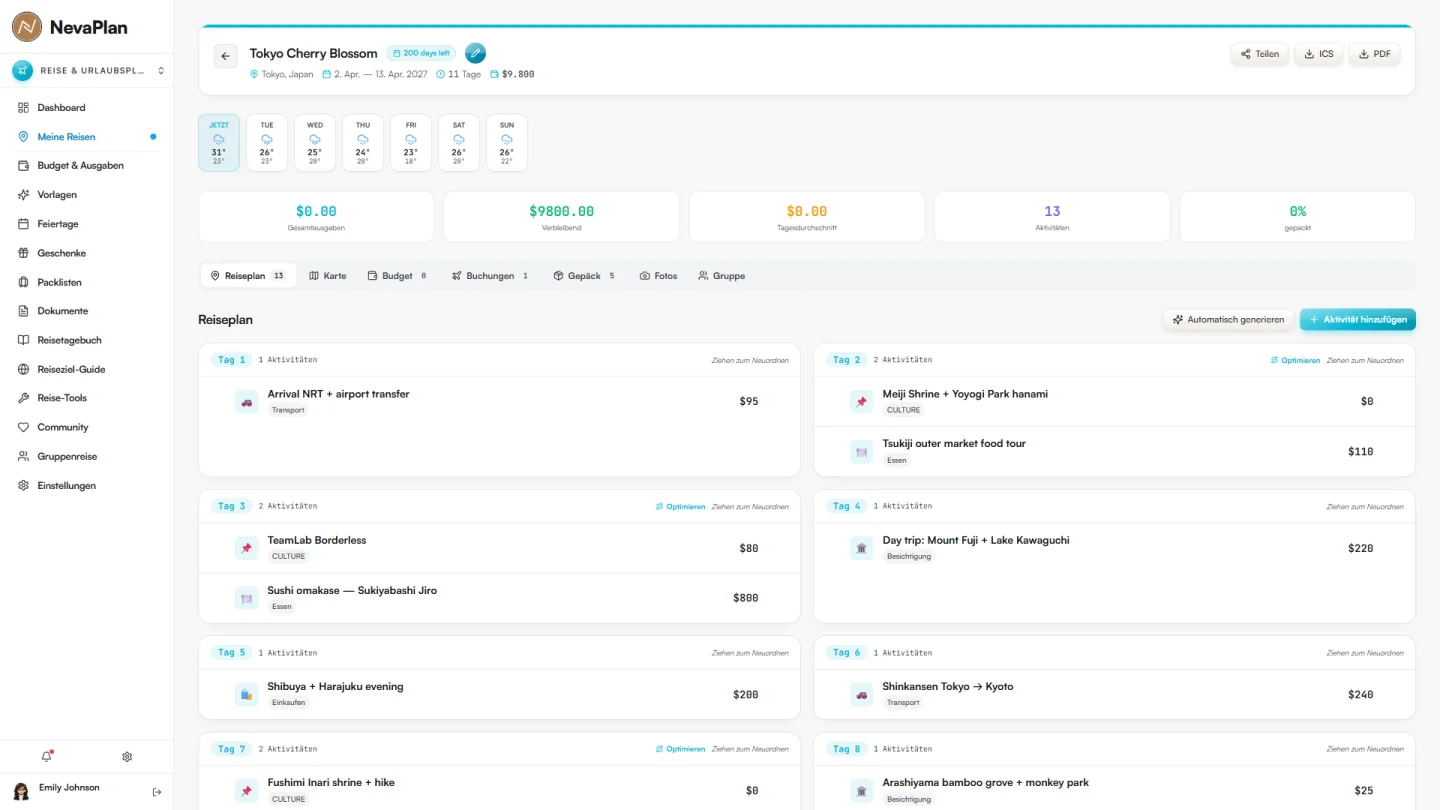This screenshot has height=810, width=1440.
Task: Click the landmark icon for Mount Fuji trip
Action: (861, 548)
